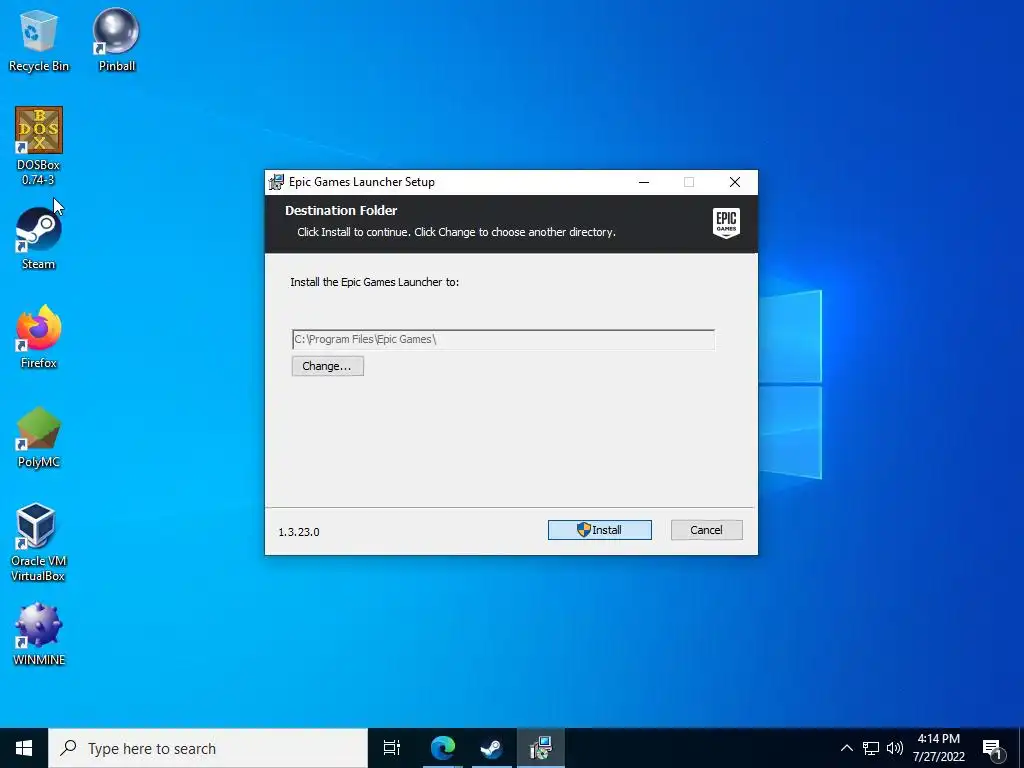Open the Windows Start menu

coord(24,748)
